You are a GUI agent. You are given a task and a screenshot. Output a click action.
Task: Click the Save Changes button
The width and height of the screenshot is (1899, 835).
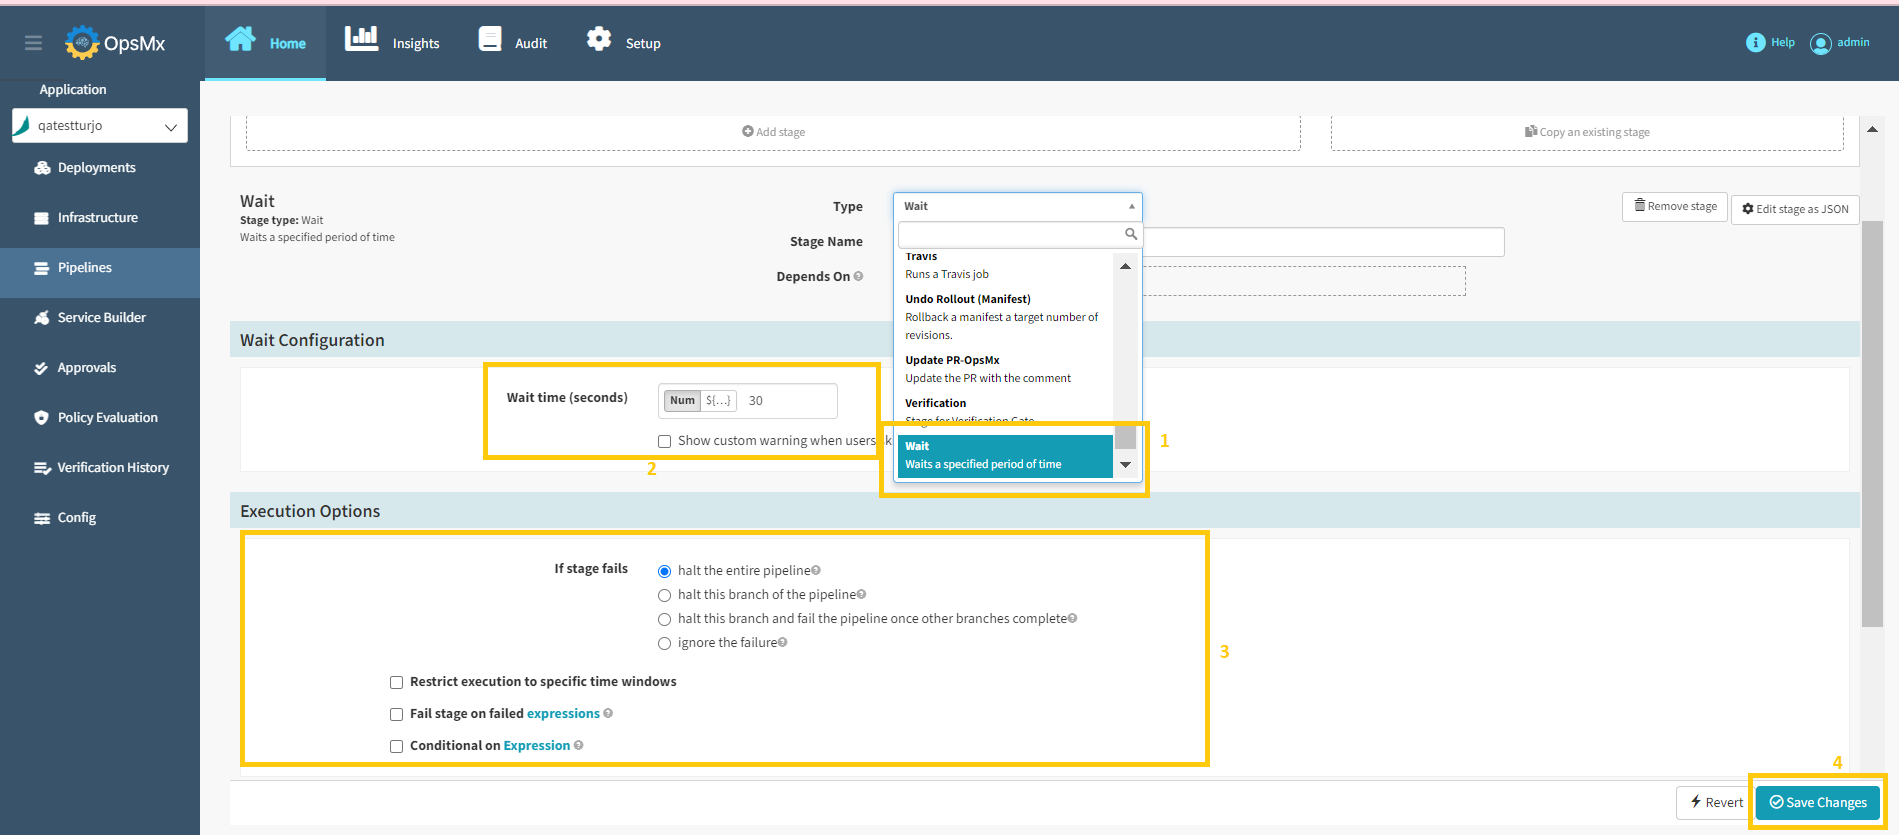(1817, 802)
